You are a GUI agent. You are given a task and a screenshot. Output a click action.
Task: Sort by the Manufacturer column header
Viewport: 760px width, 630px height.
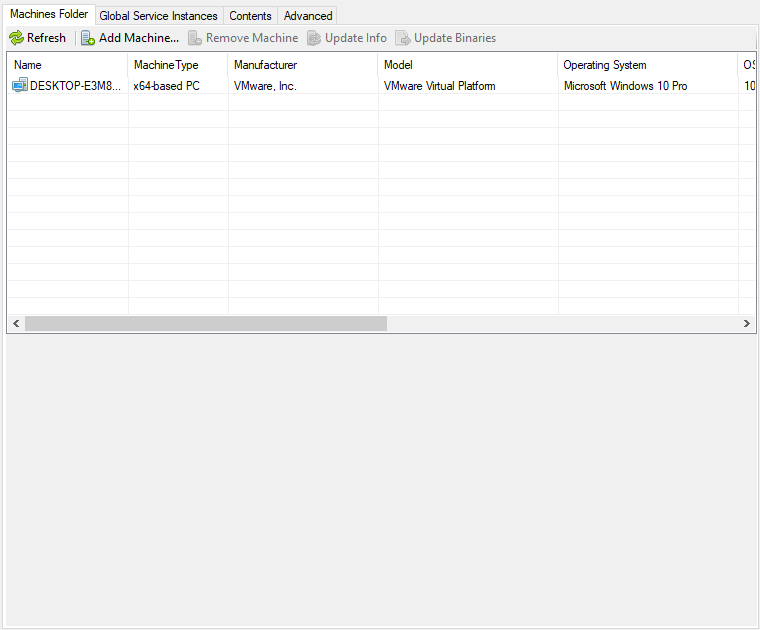[x=302, y=65]
